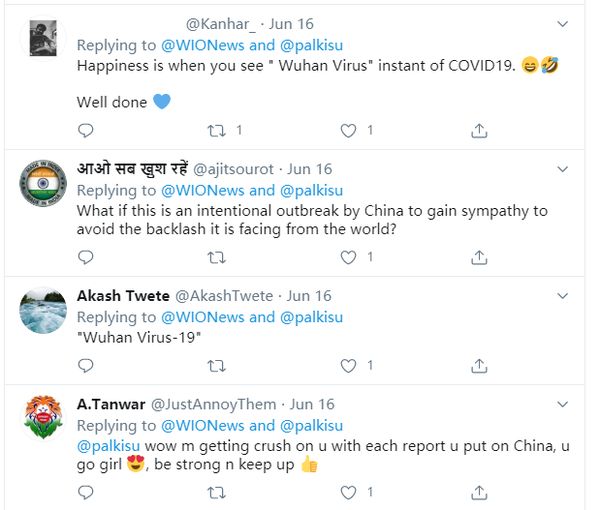
Task: Reply to Akash Twete's tweet
Action: [x=86, y=366]
